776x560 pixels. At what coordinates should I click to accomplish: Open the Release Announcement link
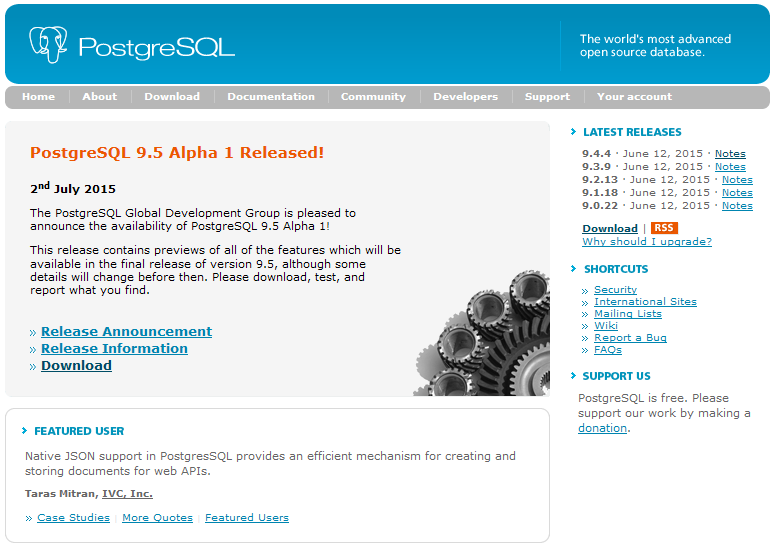point(127,331)
